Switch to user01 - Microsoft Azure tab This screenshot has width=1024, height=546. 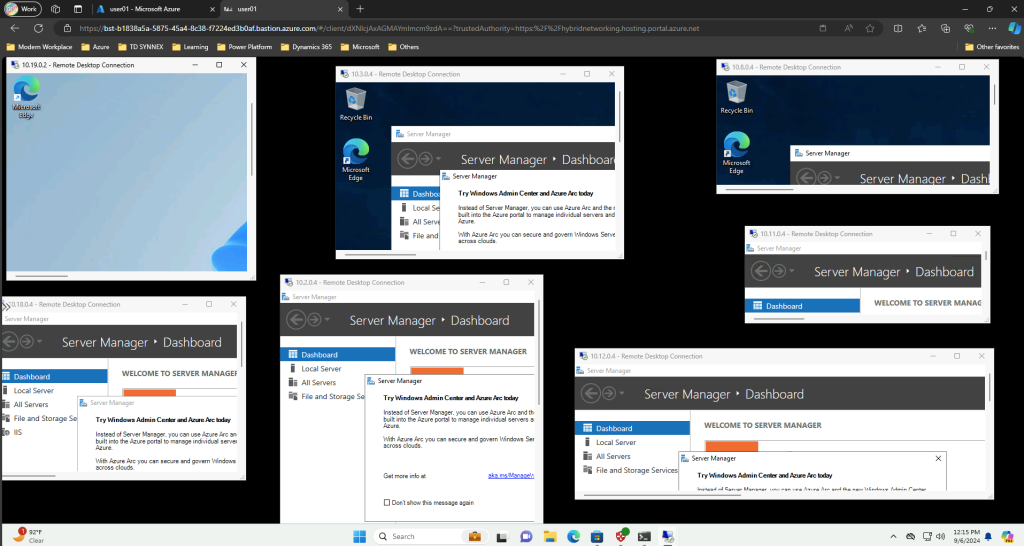pos(155,9)
